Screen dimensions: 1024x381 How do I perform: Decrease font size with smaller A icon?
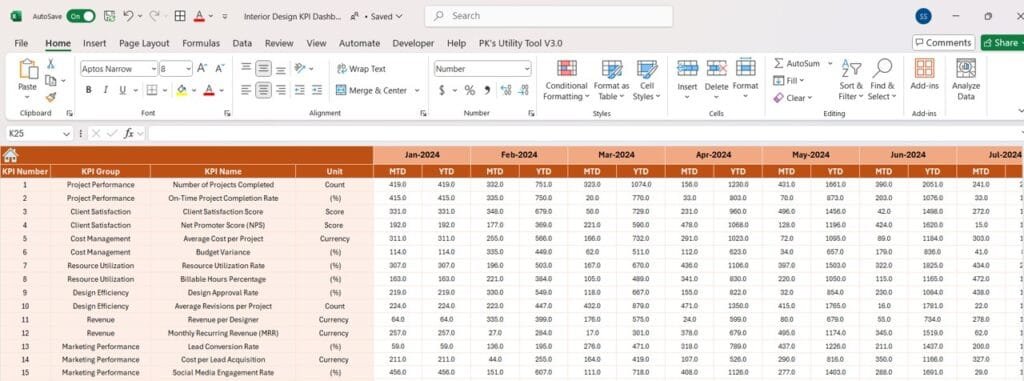tap(219, 68)
